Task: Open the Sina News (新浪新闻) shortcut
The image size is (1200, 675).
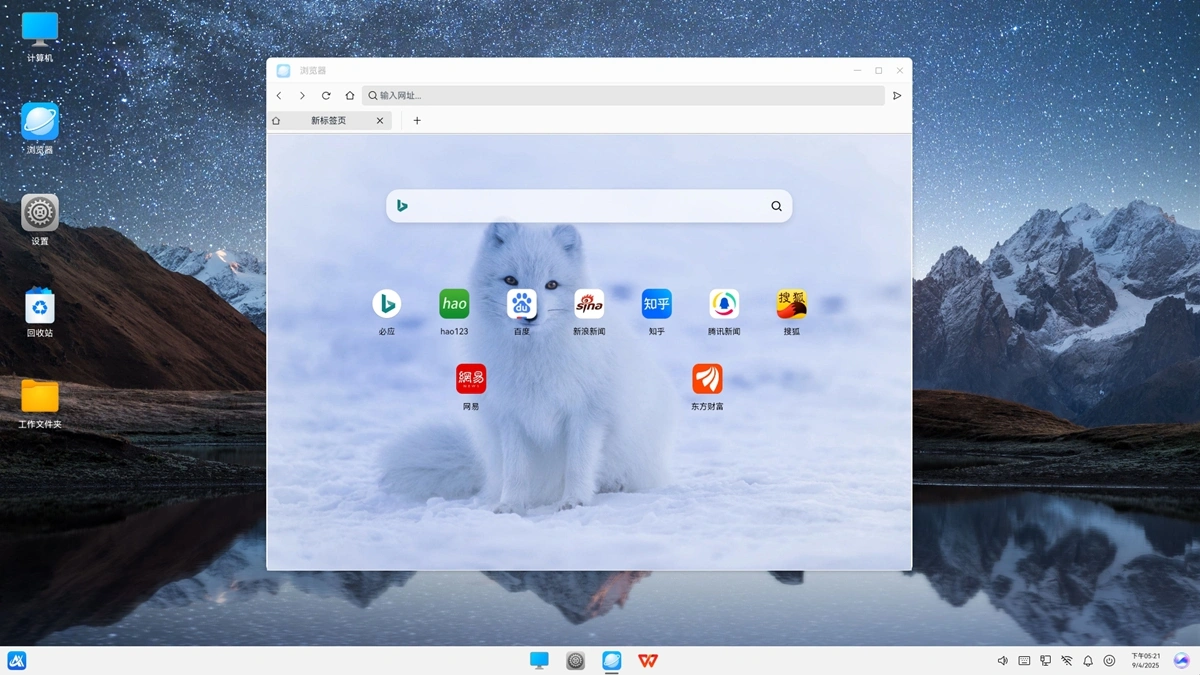Action: coord(589,304)
